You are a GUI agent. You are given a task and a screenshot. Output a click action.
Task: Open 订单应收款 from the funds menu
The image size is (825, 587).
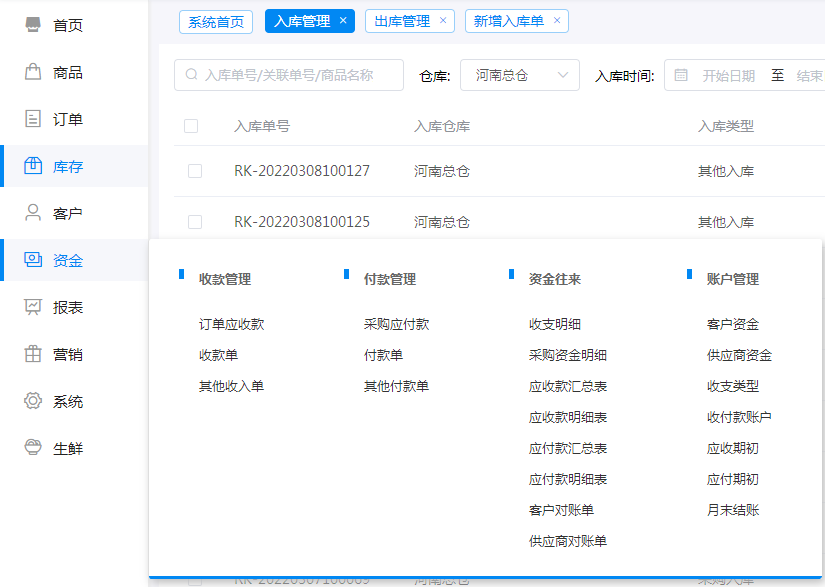click(x=231, y=324)
